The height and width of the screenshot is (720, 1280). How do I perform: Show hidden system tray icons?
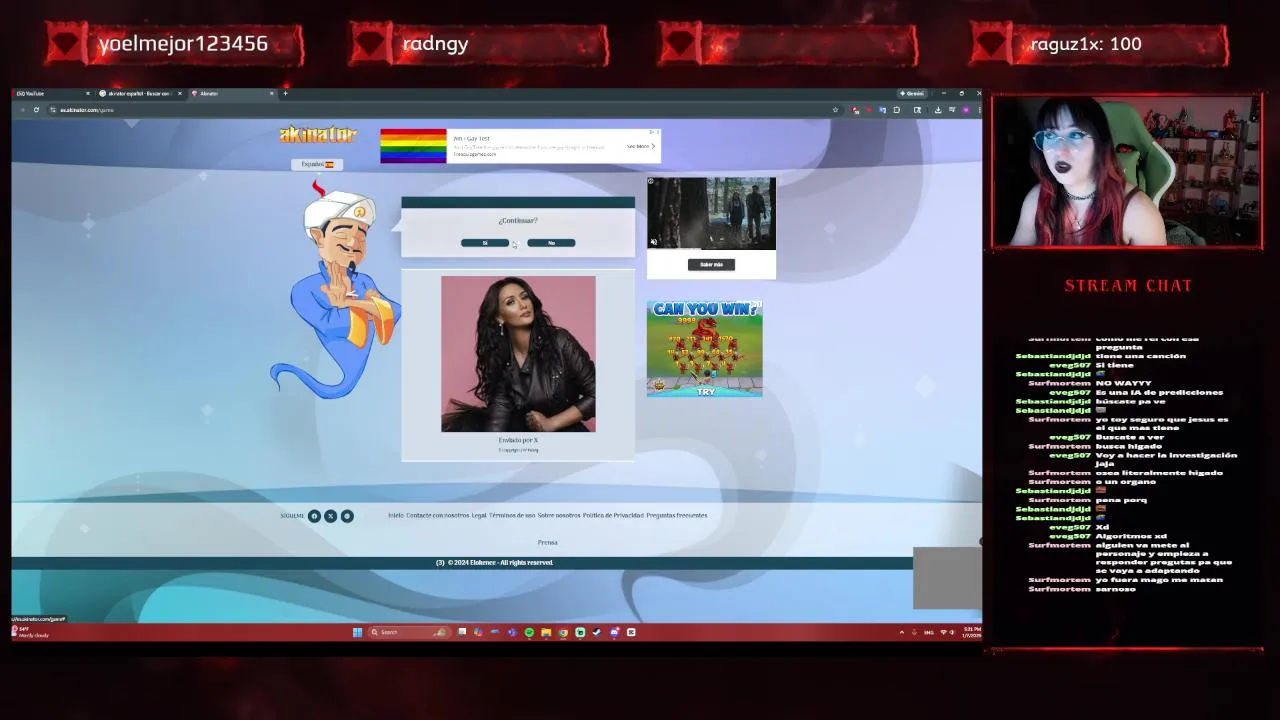pyautogui.click(x=902, y=632)
